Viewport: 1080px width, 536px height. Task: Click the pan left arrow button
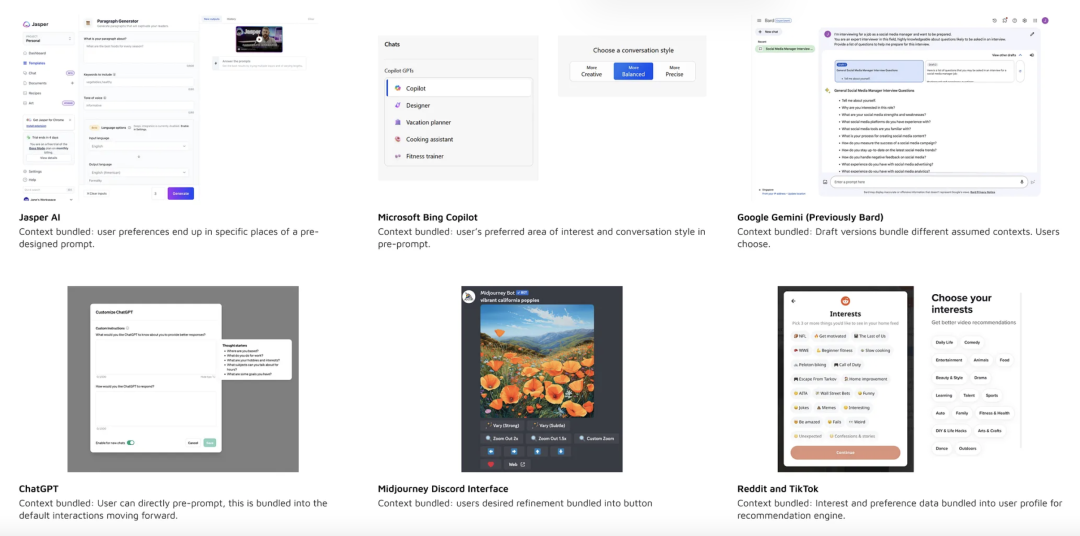pyautogui.click(x=491, y=451)
